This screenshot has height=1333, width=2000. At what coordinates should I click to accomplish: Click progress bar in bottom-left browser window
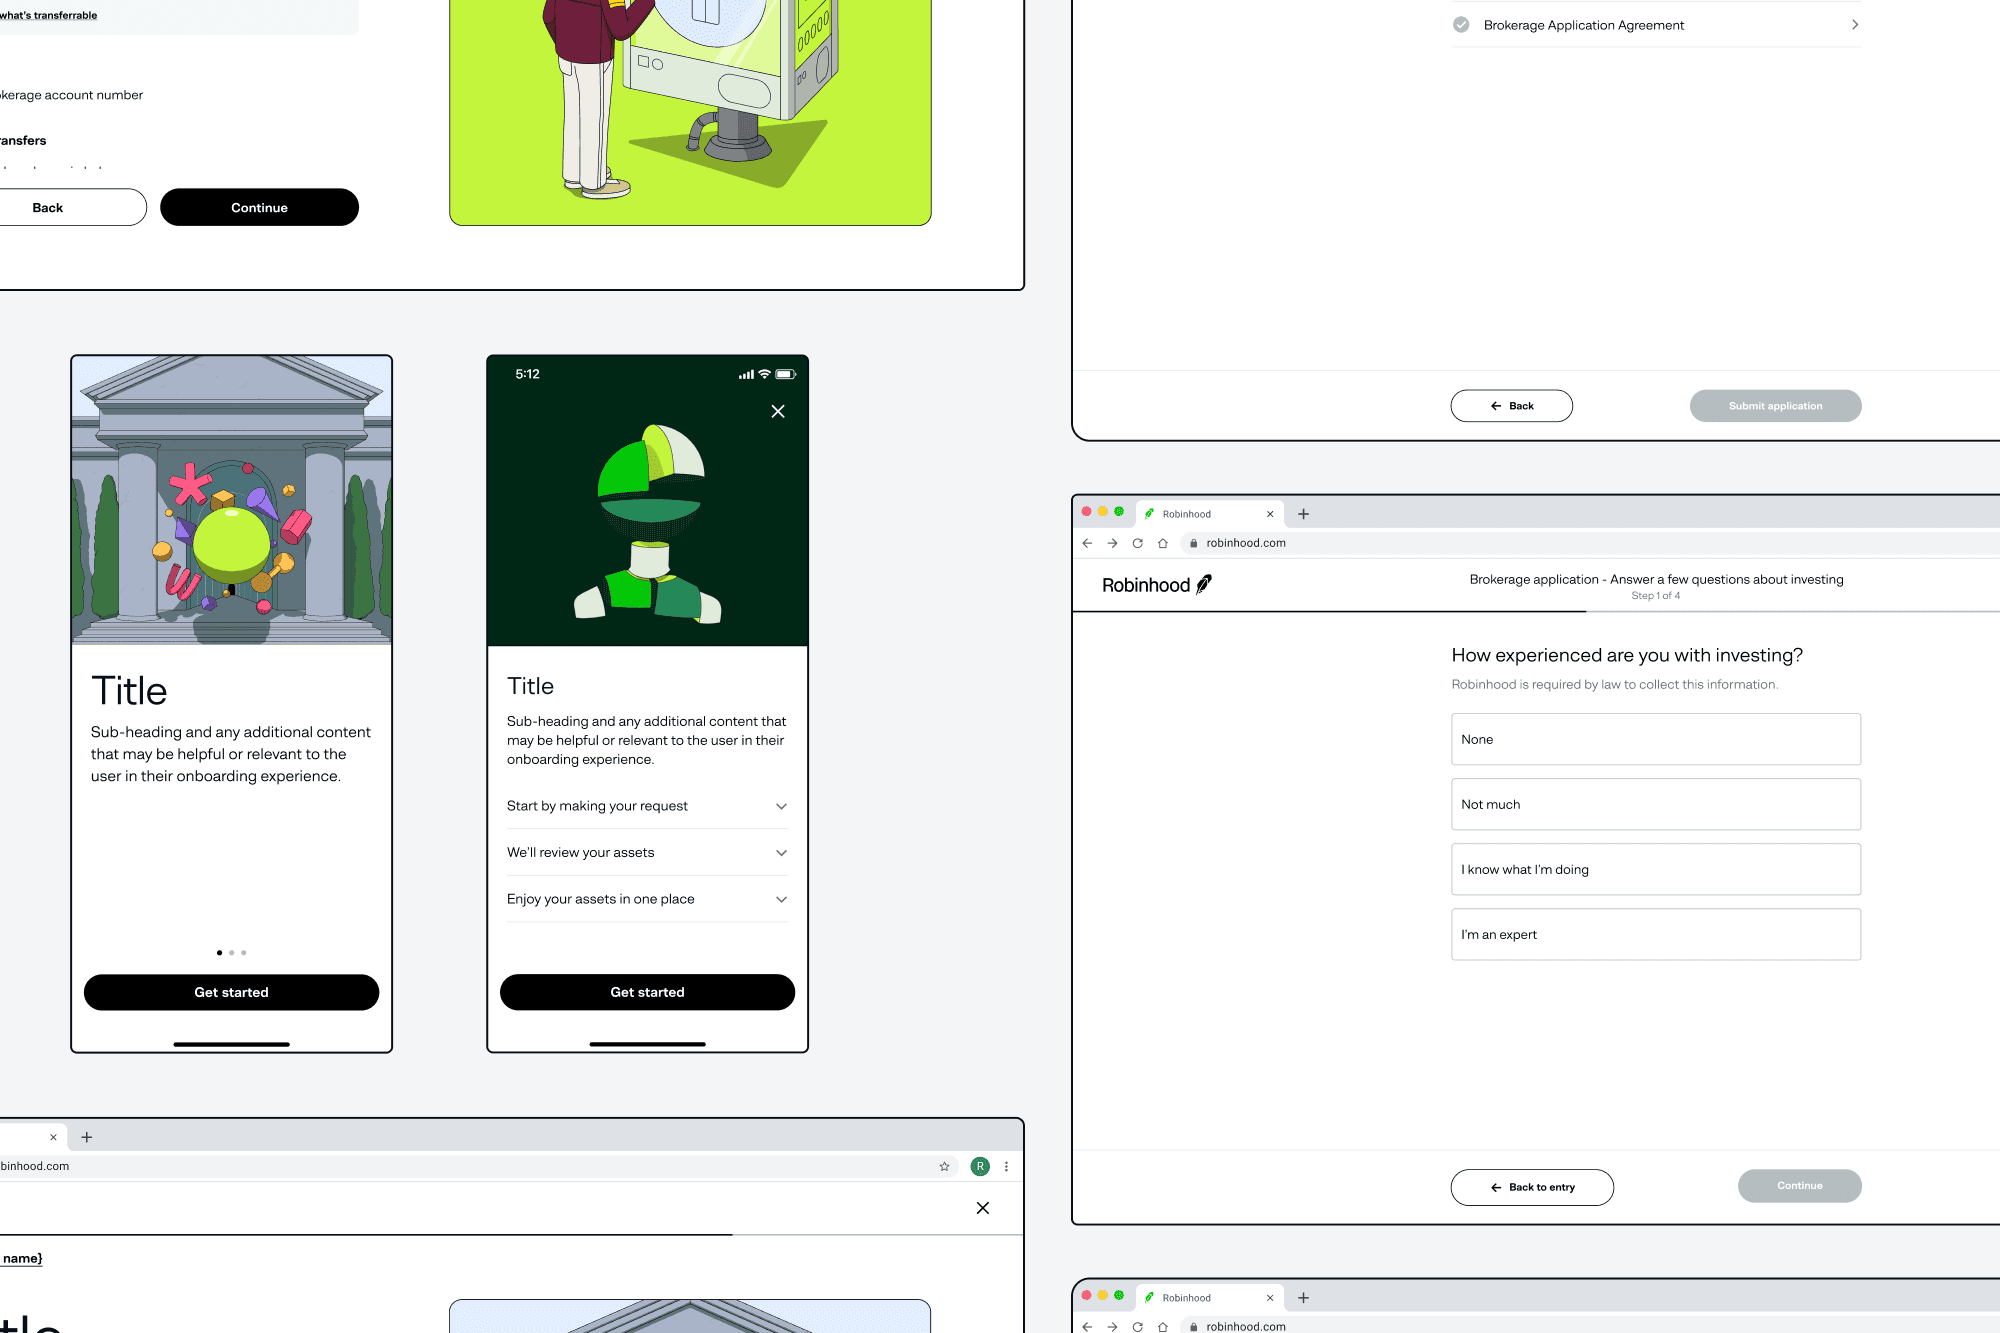point(511,1235)
